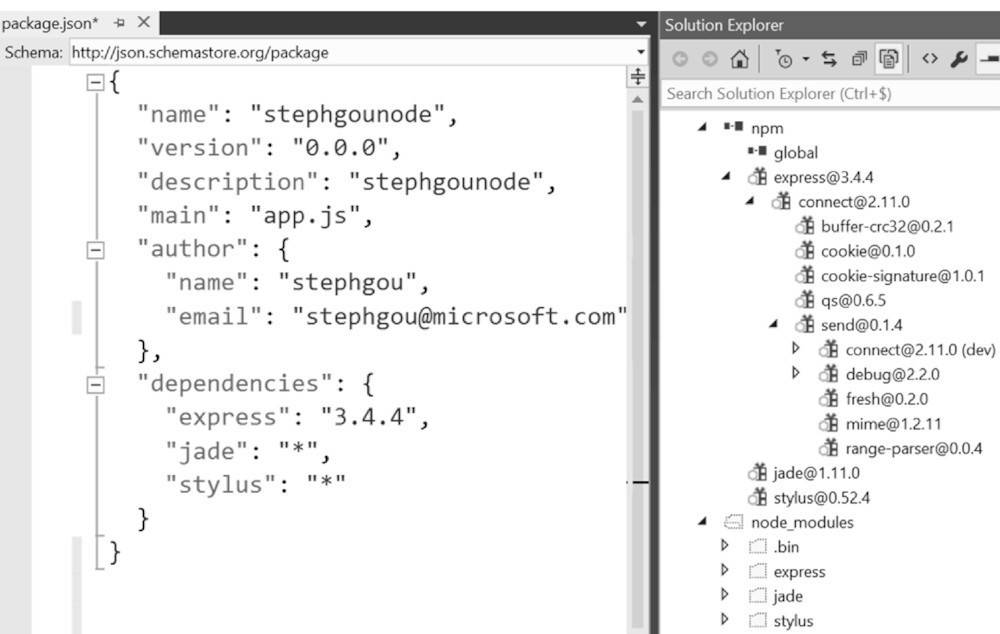This screenshot has height=634, width=1000.
Task: Click the Home icon in Solution Explorer
Action: [x=739, y=60]
